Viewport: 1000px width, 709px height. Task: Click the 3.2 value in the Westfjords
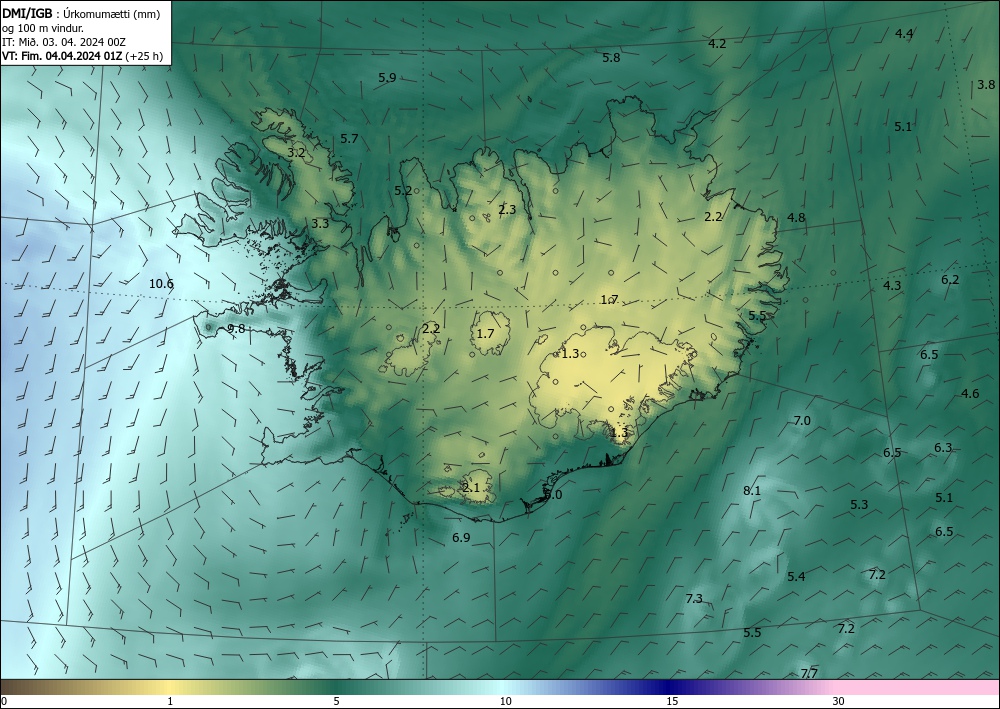coord(296,152)
